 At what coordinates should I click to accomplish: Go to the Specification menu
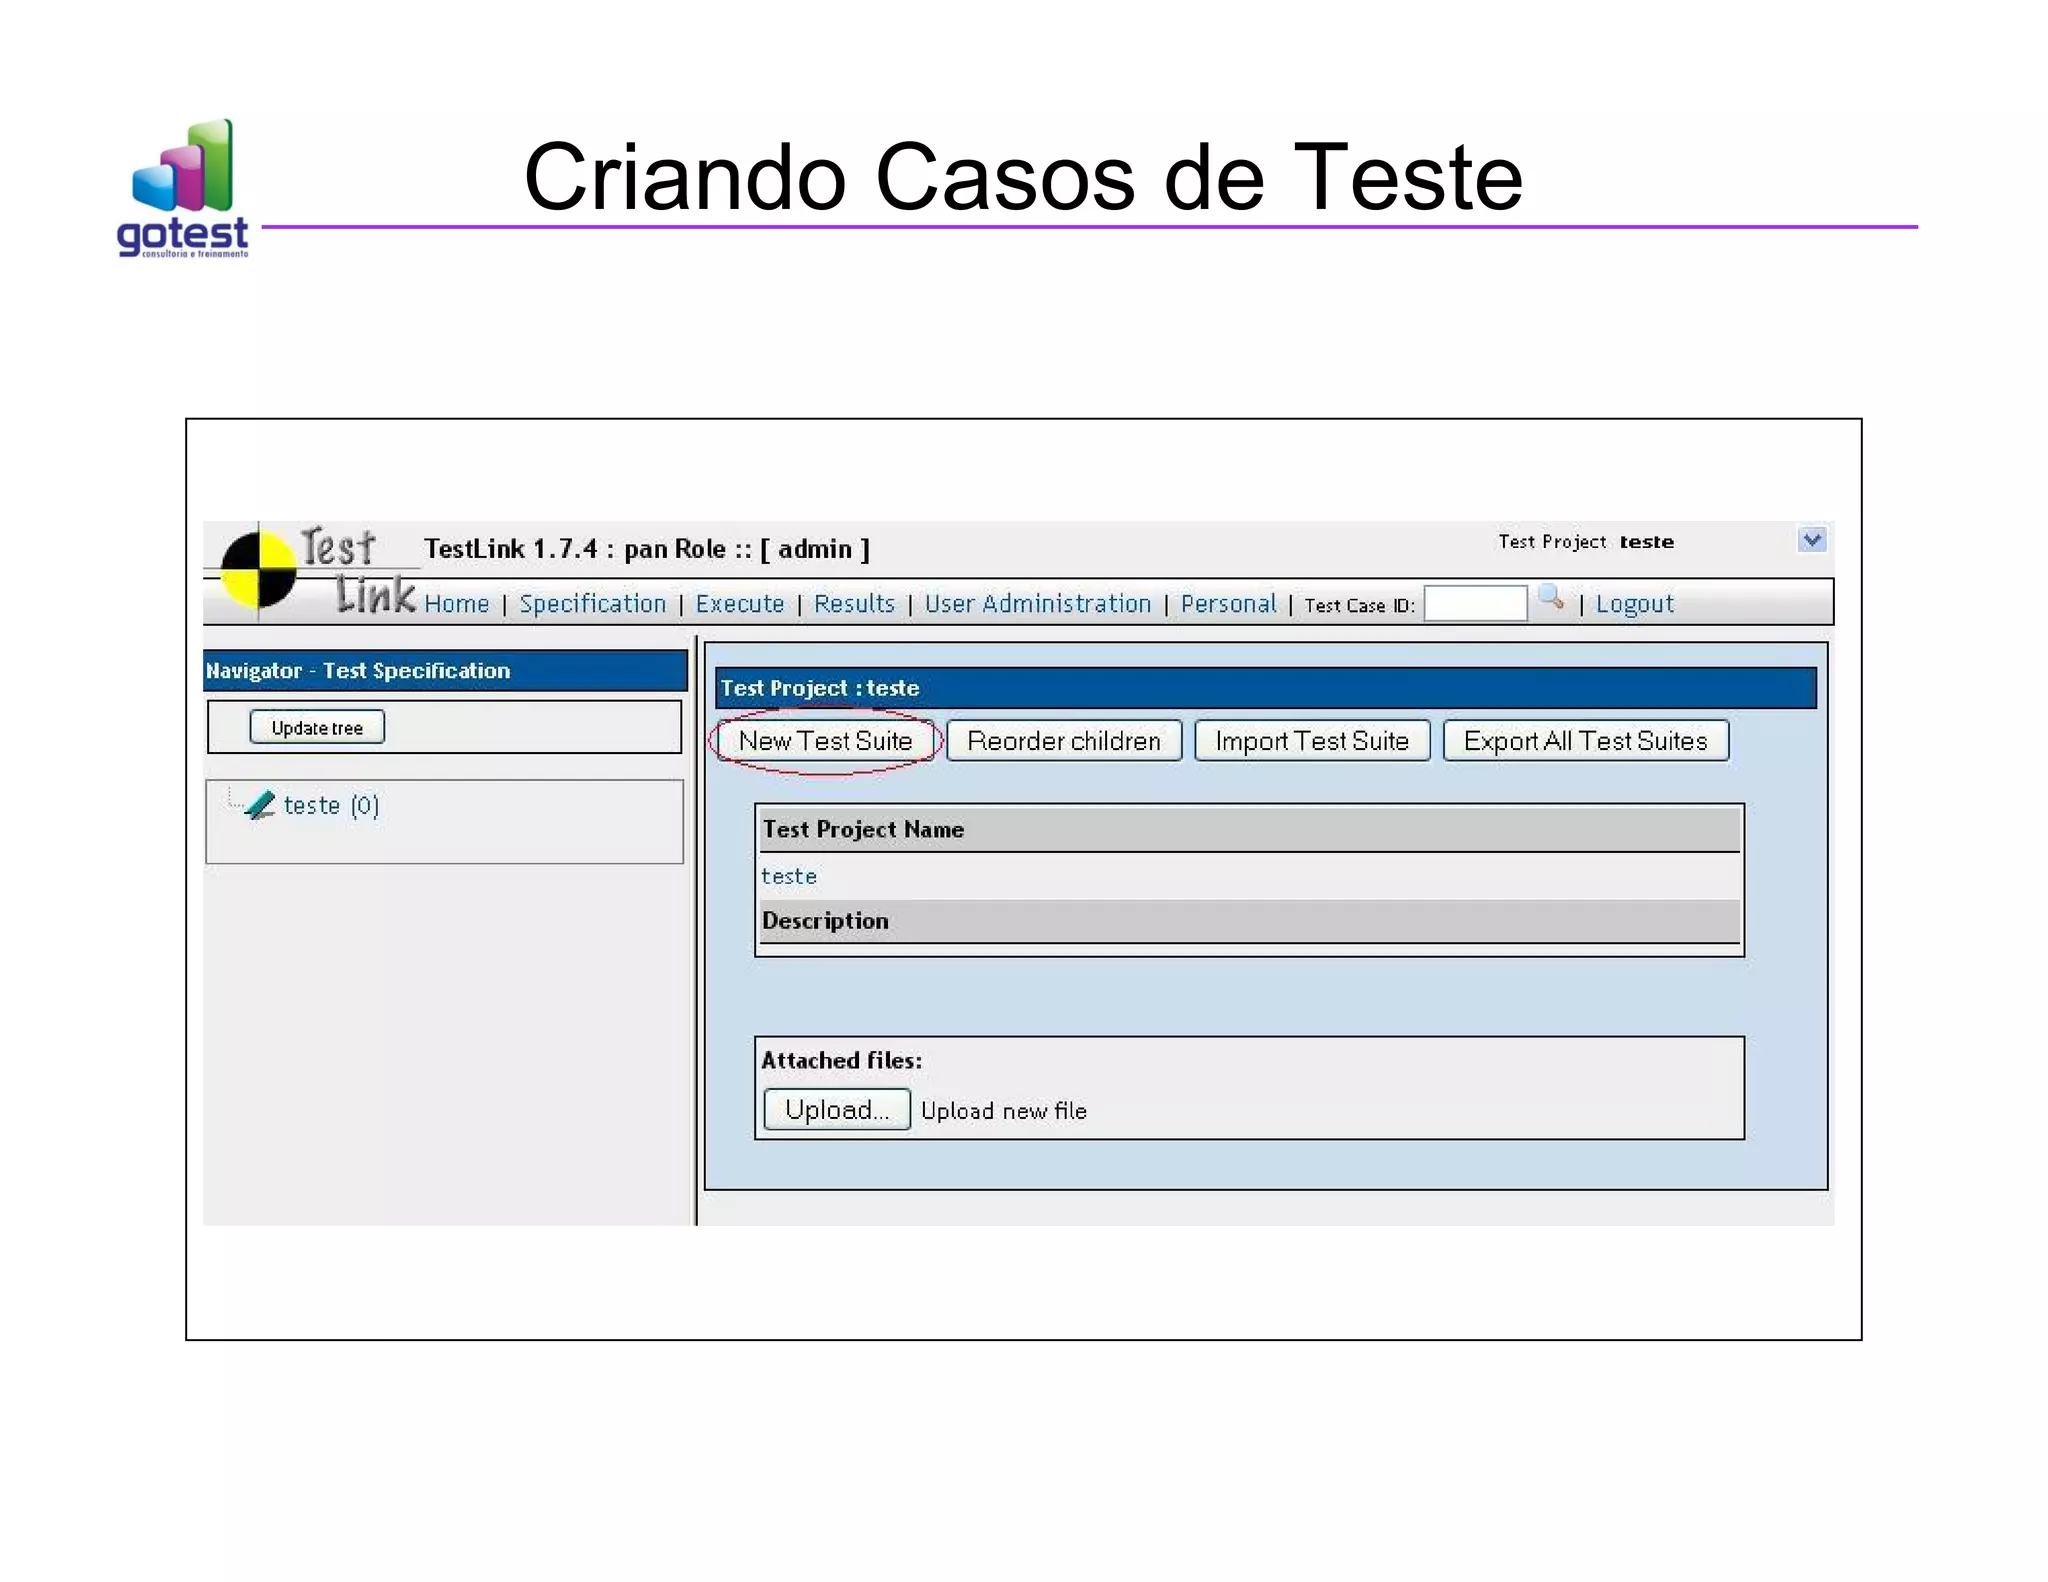[x=592, y=604]
